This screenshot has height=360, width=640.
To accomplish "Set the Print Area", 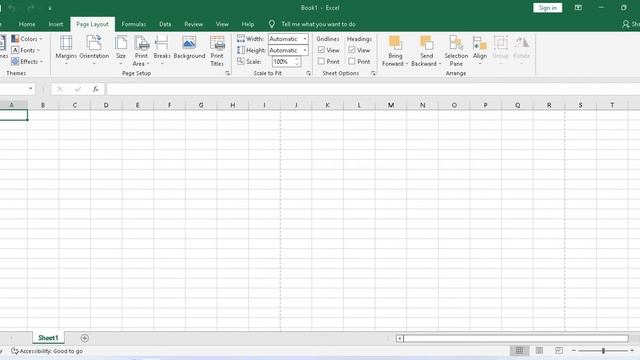I will click(x=141, y=50).
